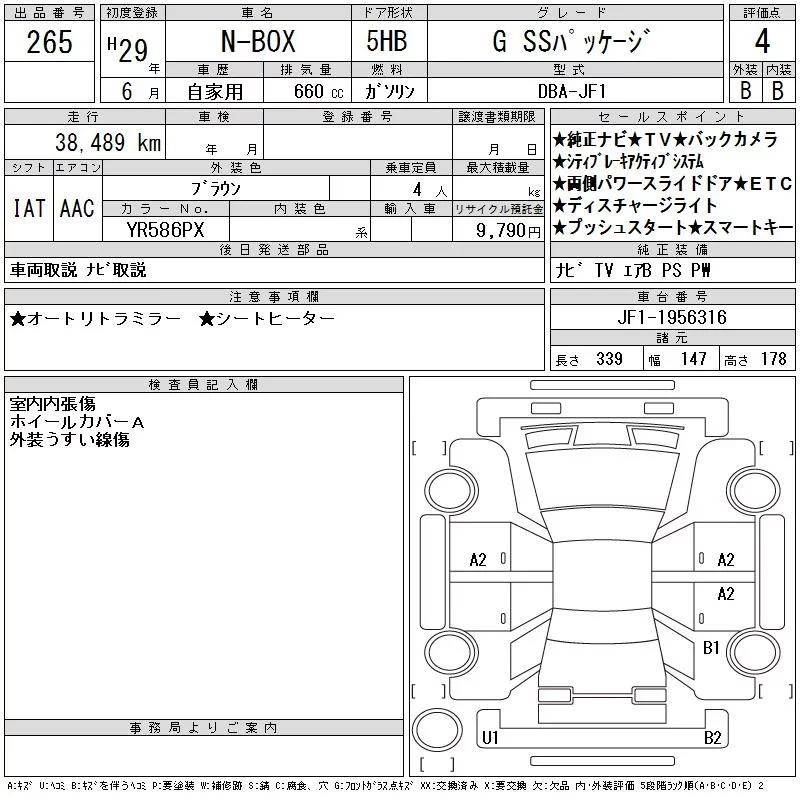Image resolution: width=800 pixels, height=800 pixels.
Task: Select the inspector note 外装うすい線傷
Action: coord(69,439)
